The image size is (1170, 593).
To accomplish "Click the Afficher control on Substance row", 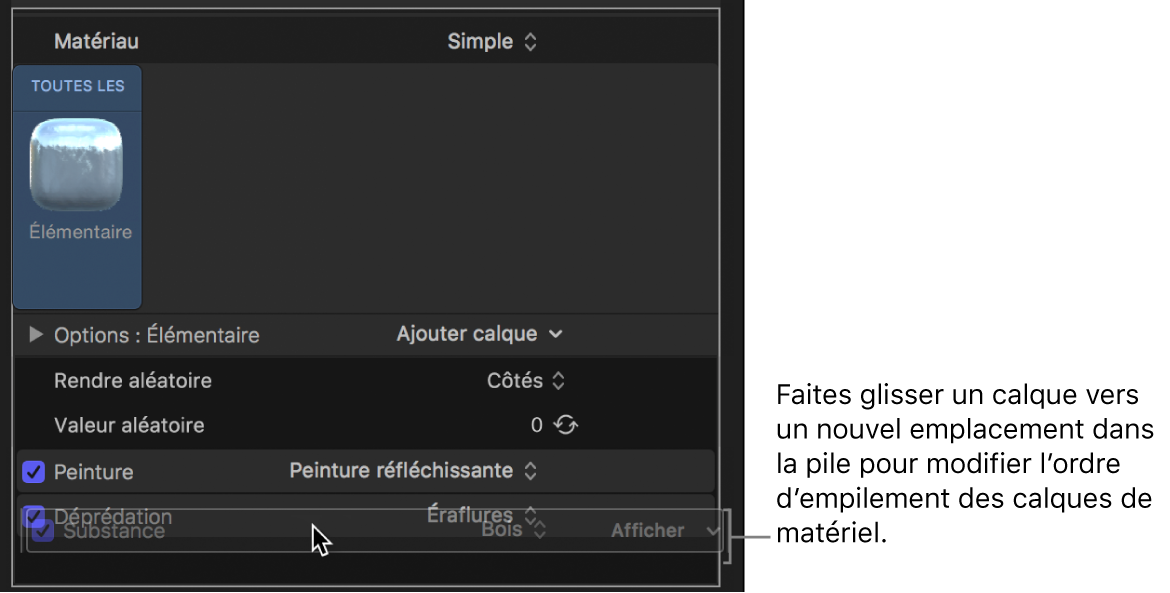I will (x=646, y=530).
